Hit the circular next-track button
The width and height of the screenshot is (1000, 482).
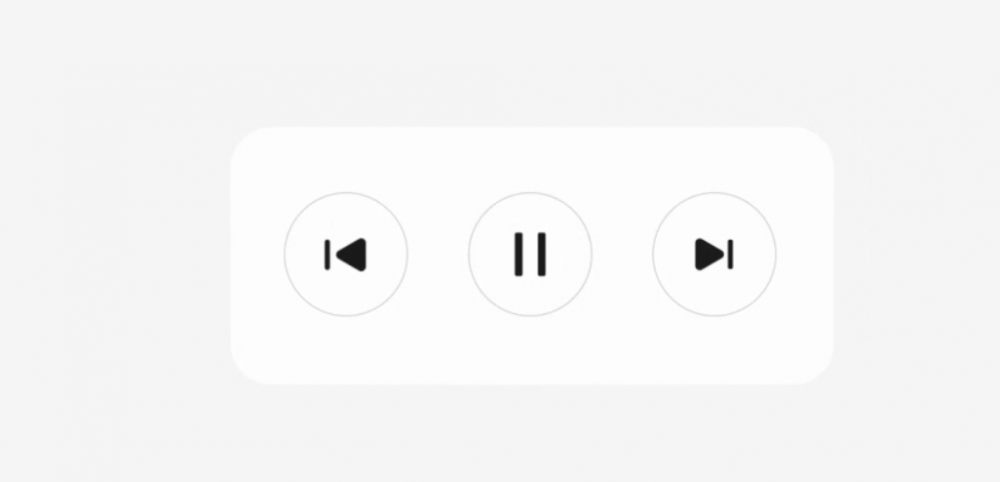[x=714, y=254]
